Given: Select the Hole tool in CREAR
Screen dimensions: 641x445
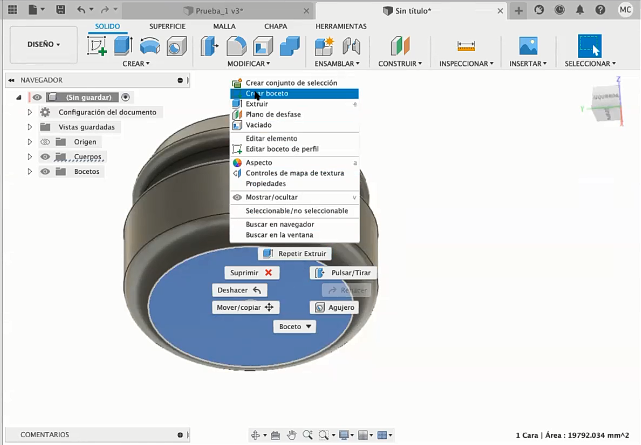Looking at the screenshot, I should pyautogui.click(x=176, y=46).
